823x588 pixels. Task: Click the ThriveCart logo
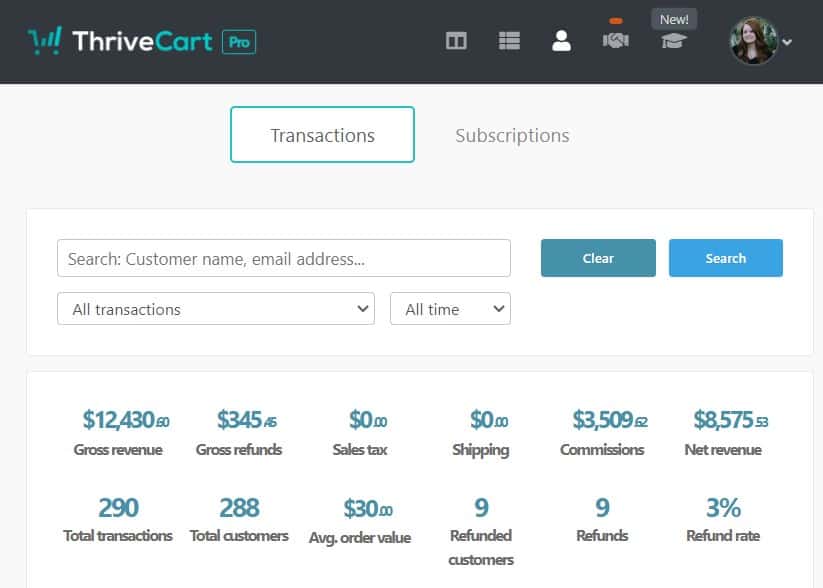pyautogui.click(x=120, y=41)
